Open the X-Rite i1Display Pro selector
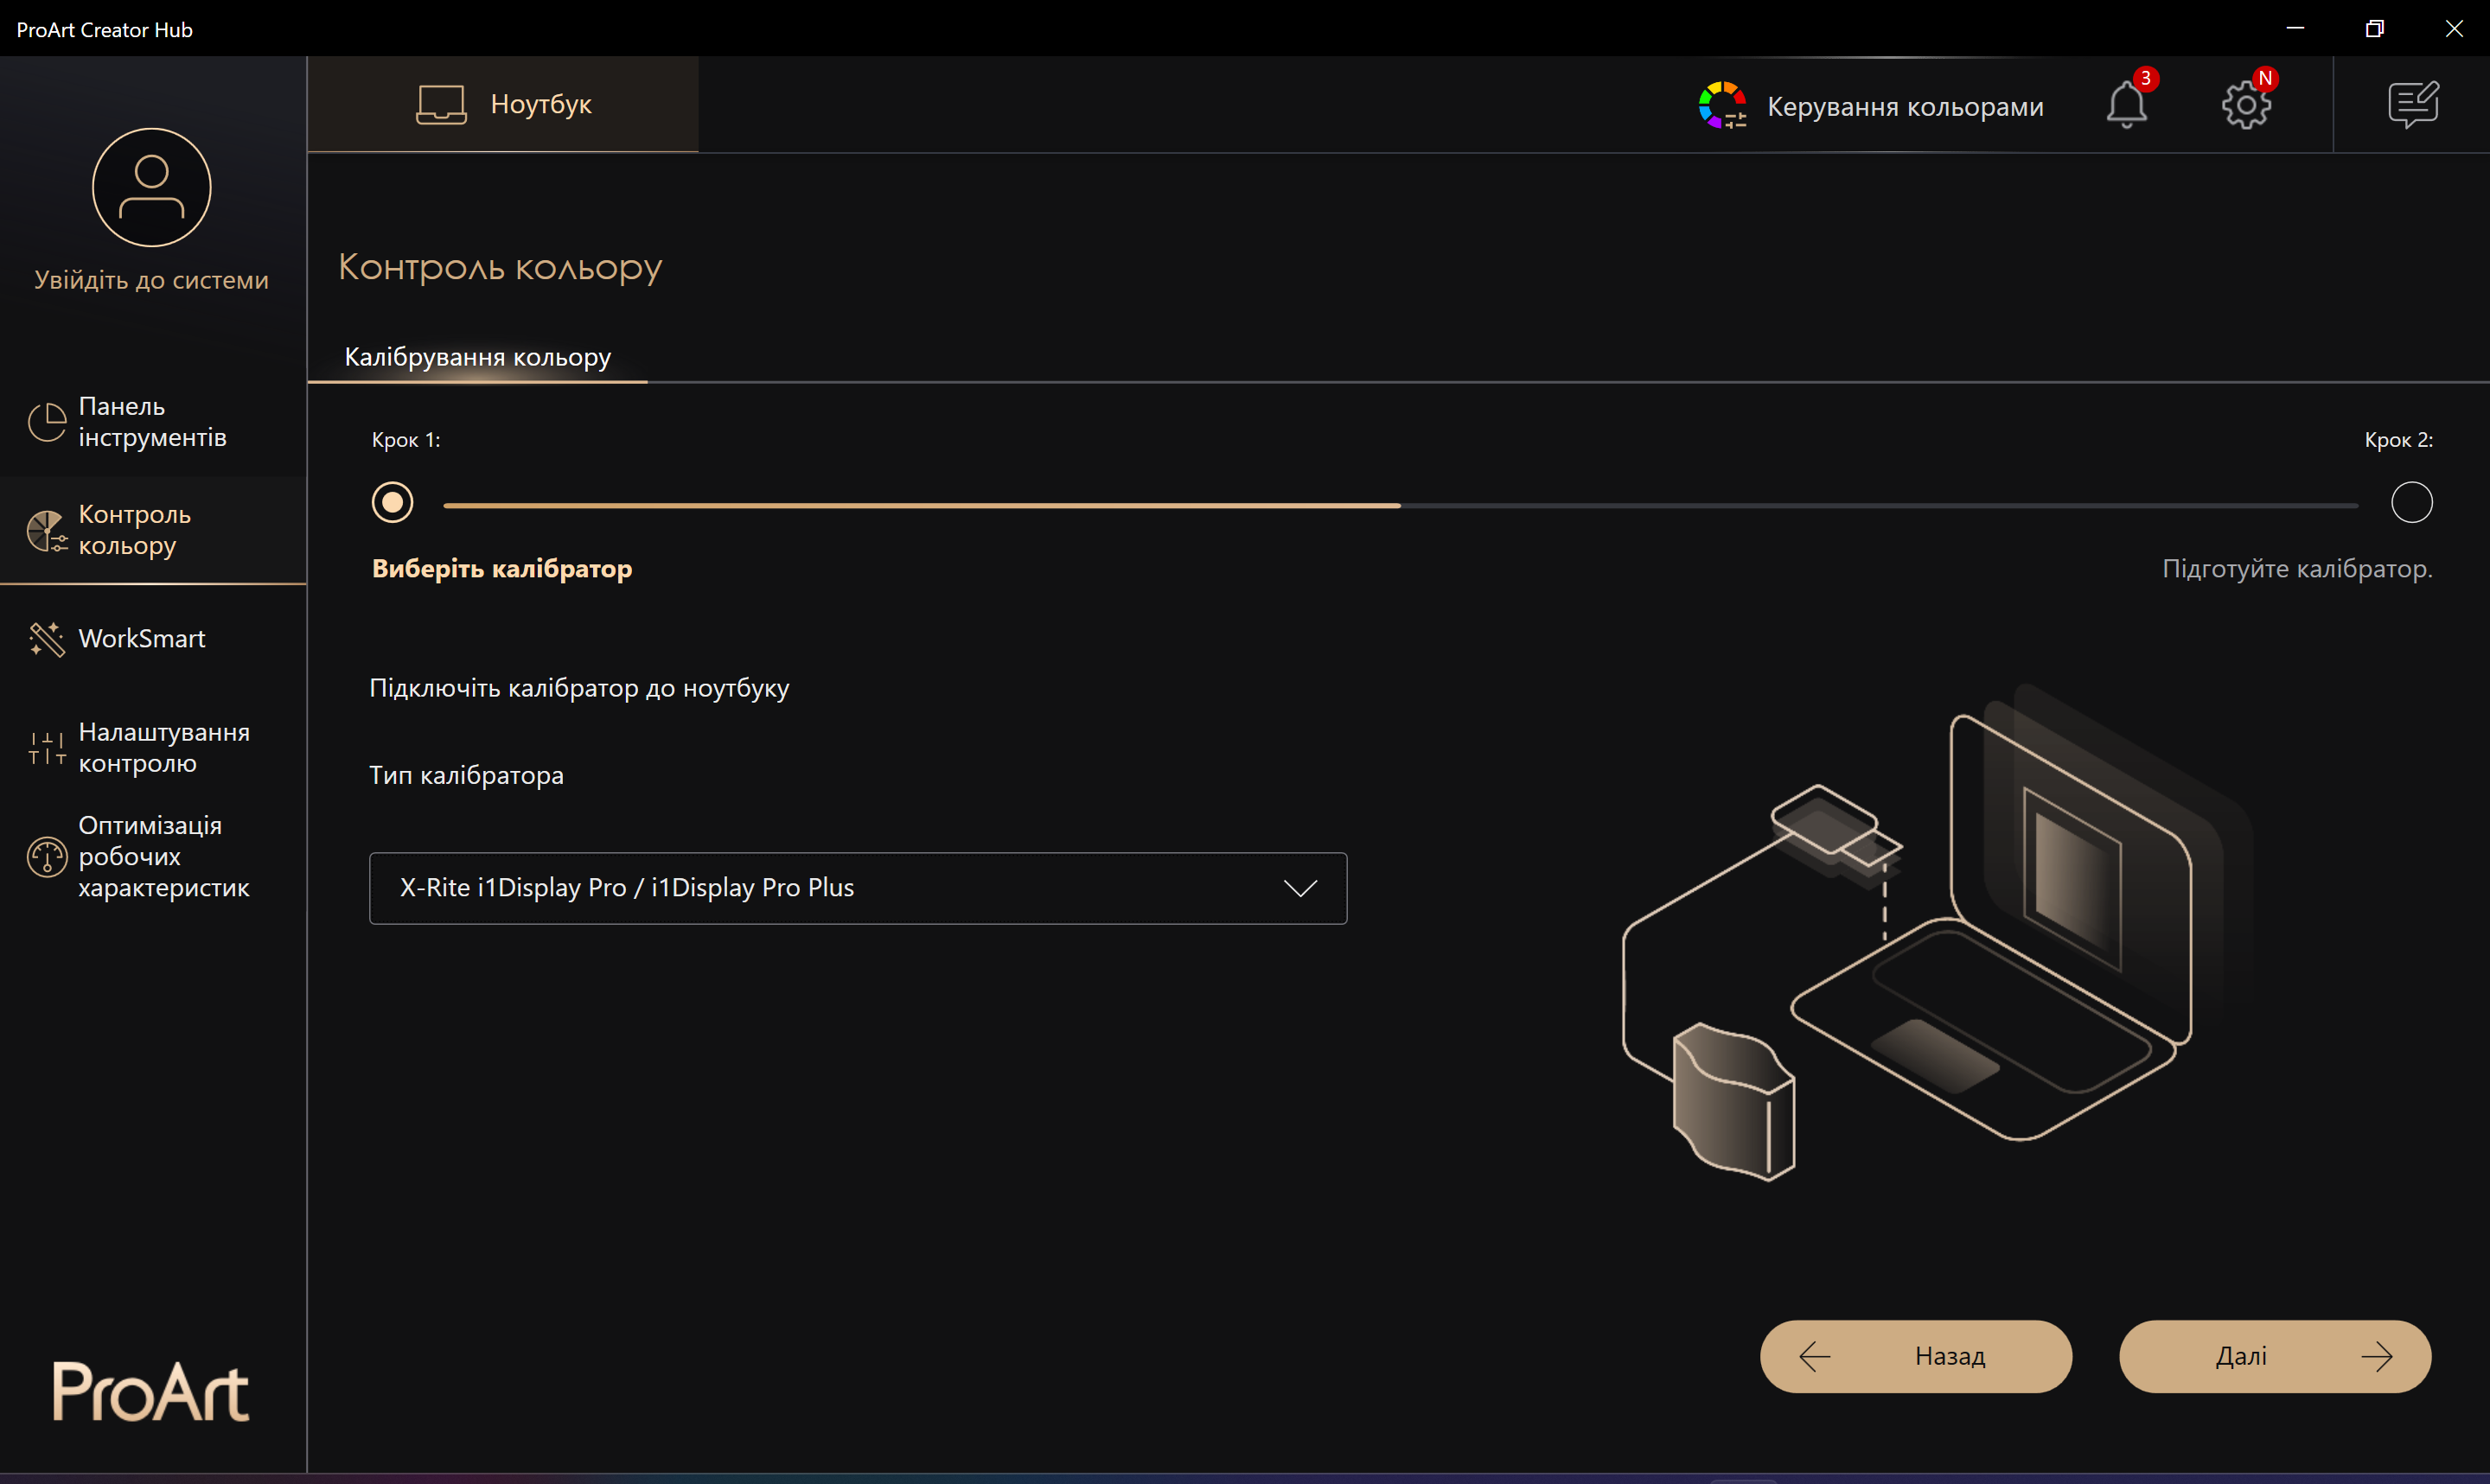The width and height of the screenshot is (2490, 1484). [x=858, y=888]
